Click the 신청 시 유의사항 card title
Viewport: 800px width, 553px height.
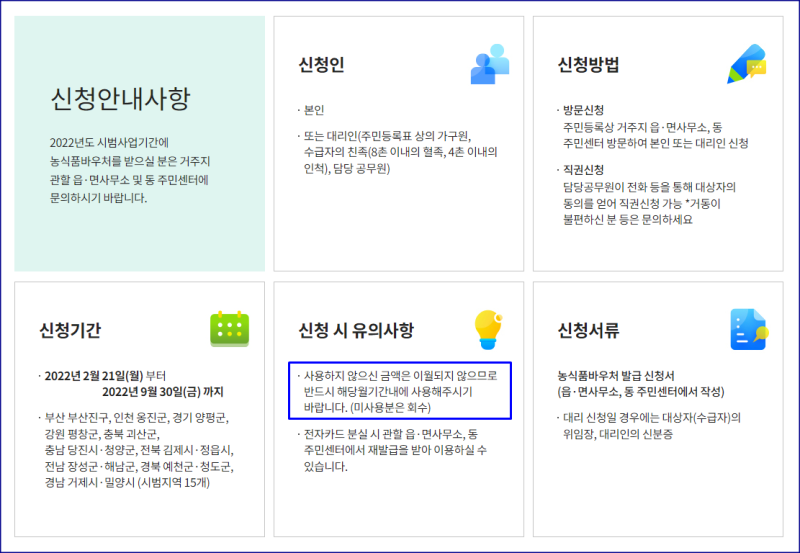click(x=356, y=330)
